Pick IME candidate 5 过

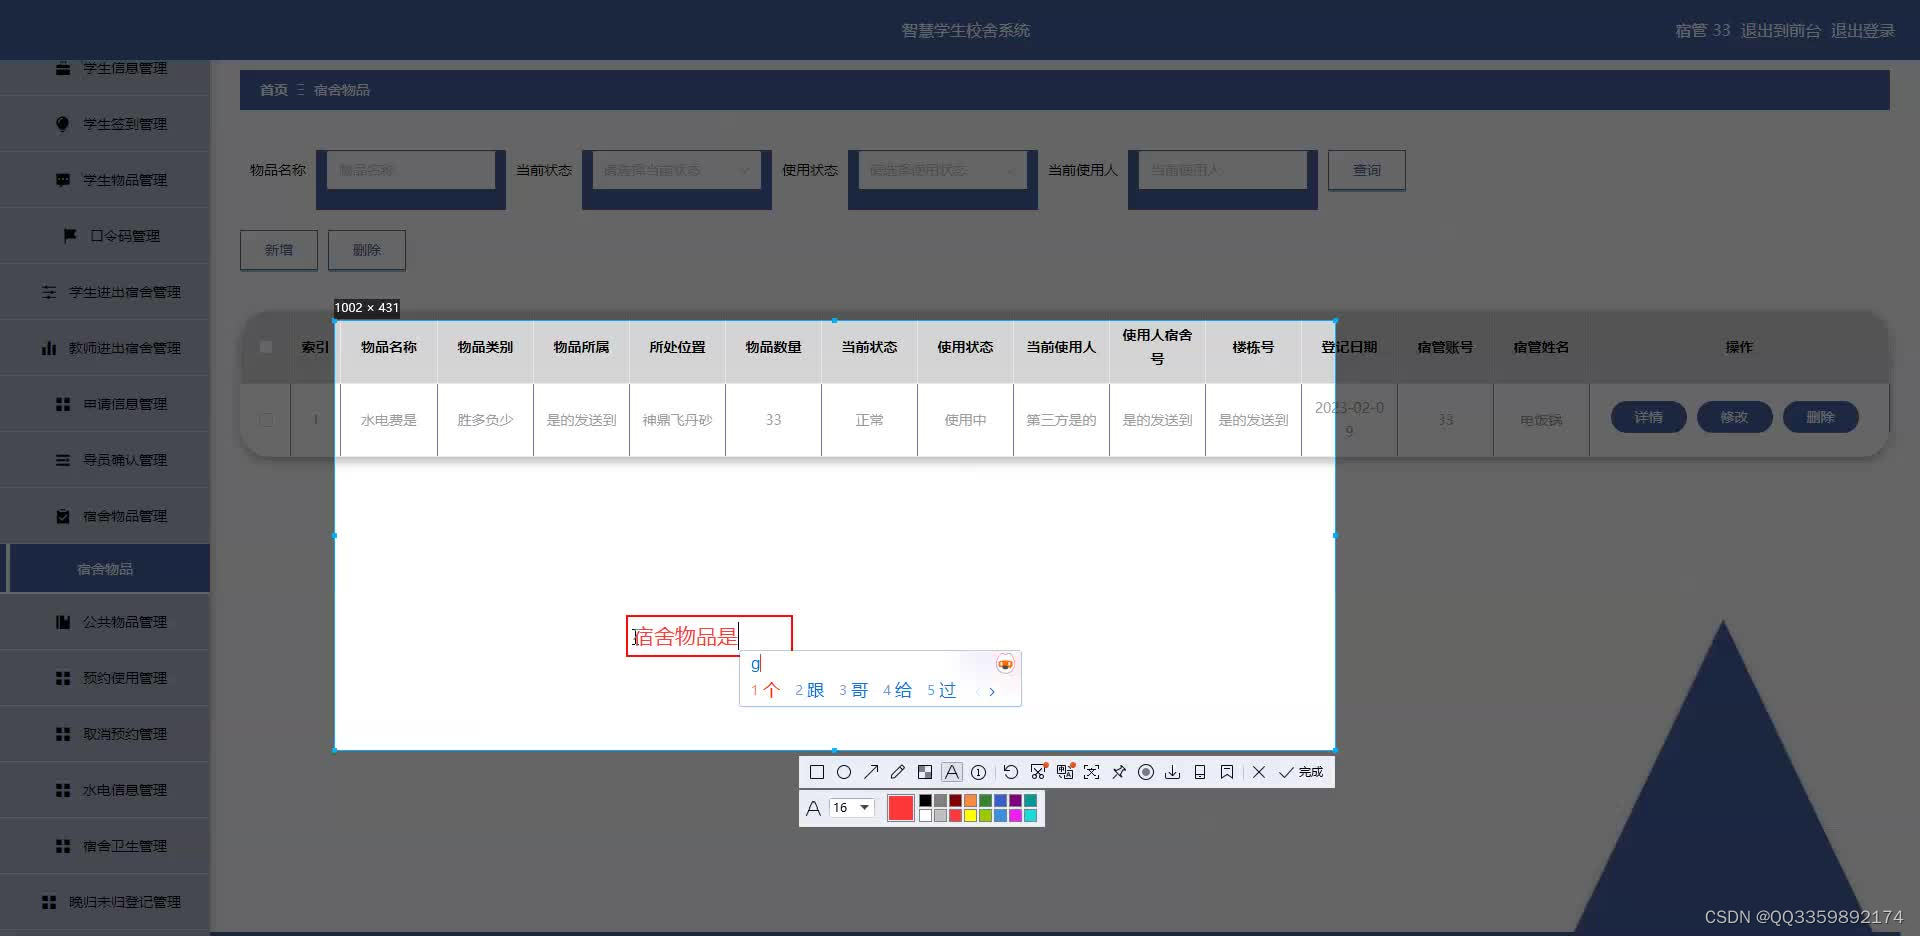coord(942,690)
